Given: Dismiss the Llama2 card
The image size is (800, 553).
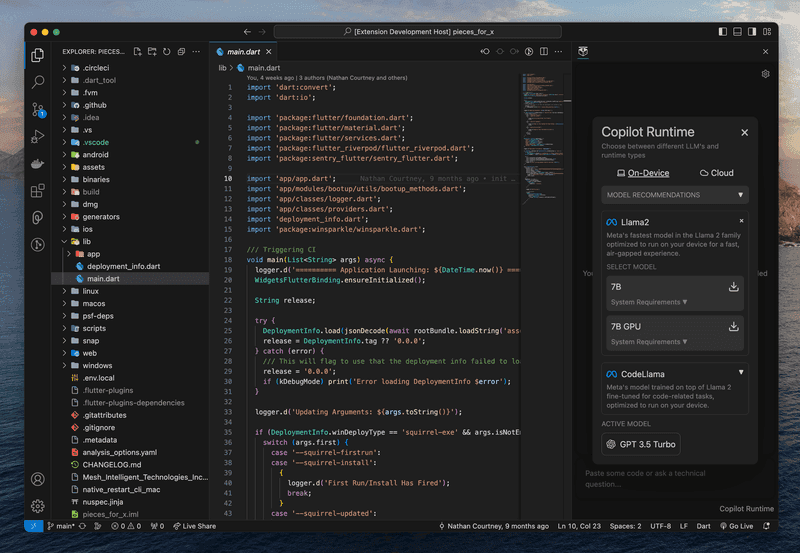Looking at the screenshot, I should [741, 221].
